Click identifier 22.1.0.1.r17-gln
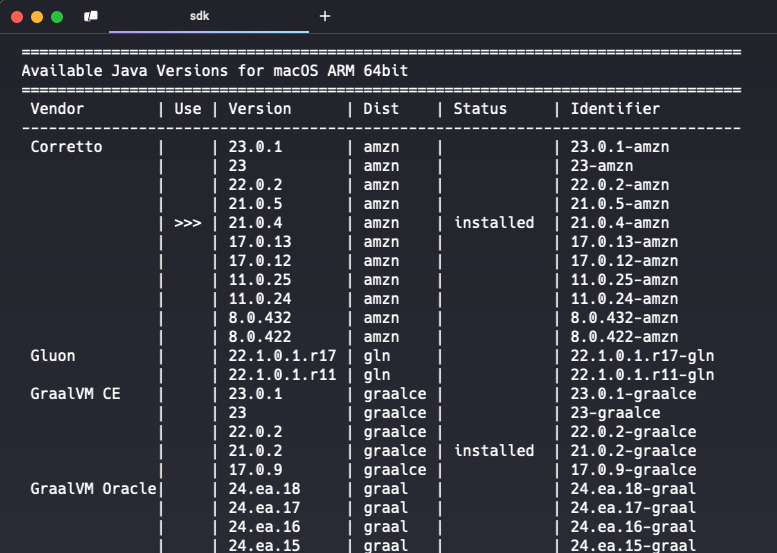Viewport: 777px width, 553px height. 642,356
